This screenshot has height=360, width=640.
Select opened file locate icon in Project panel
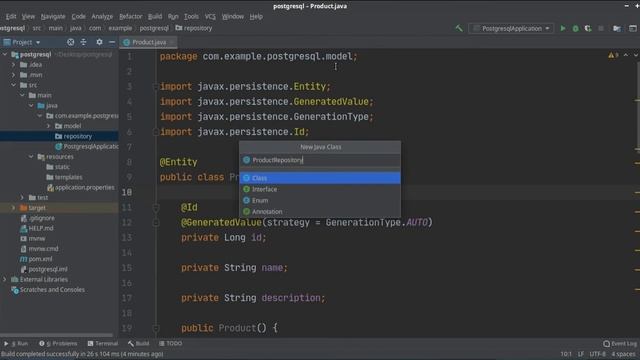[71, 42]
